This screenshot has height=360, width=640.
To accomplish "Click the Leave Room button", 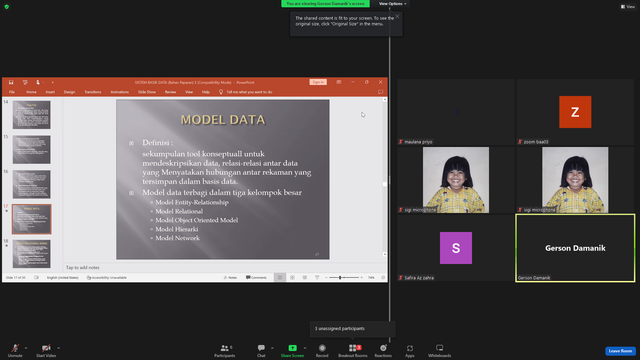I will 620,351.
